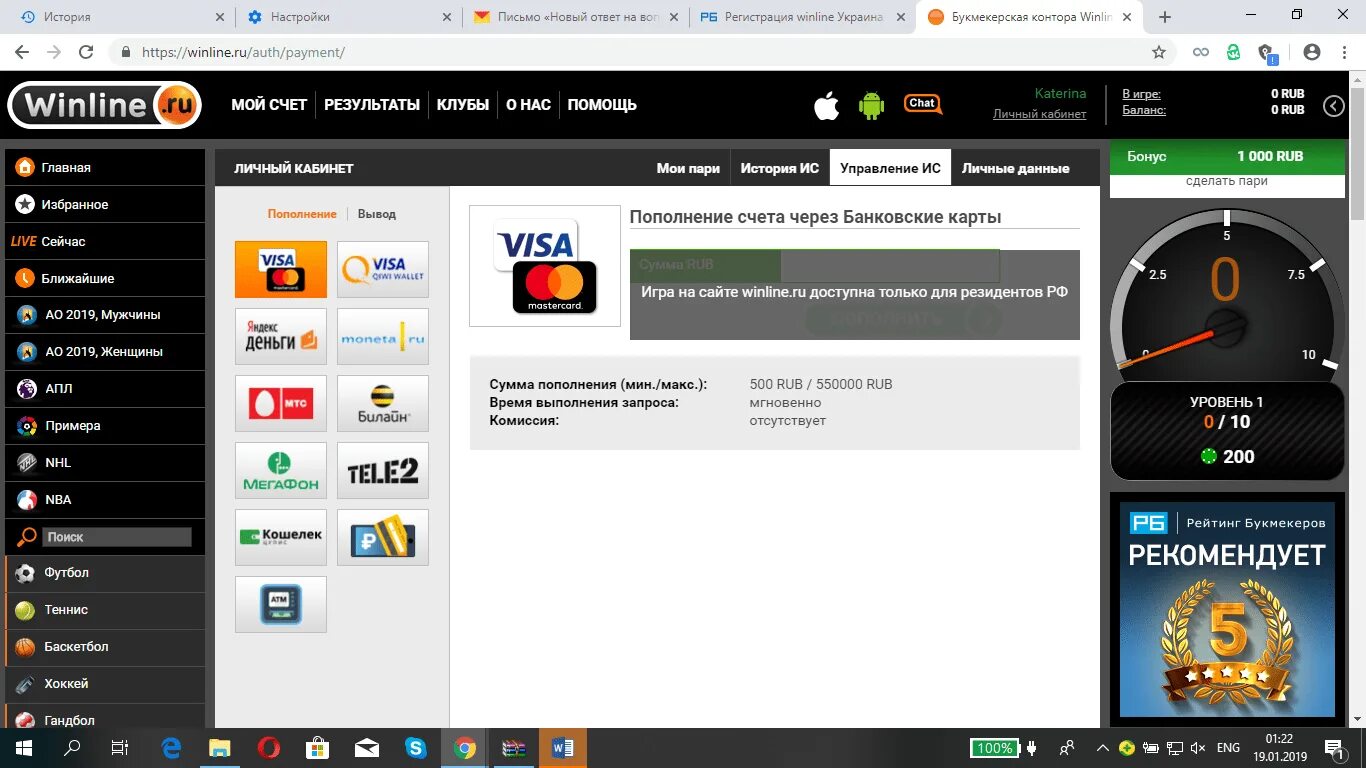Choose the ATM payment method
This screenshot has width=1366, height=768.
click(281, 604)
